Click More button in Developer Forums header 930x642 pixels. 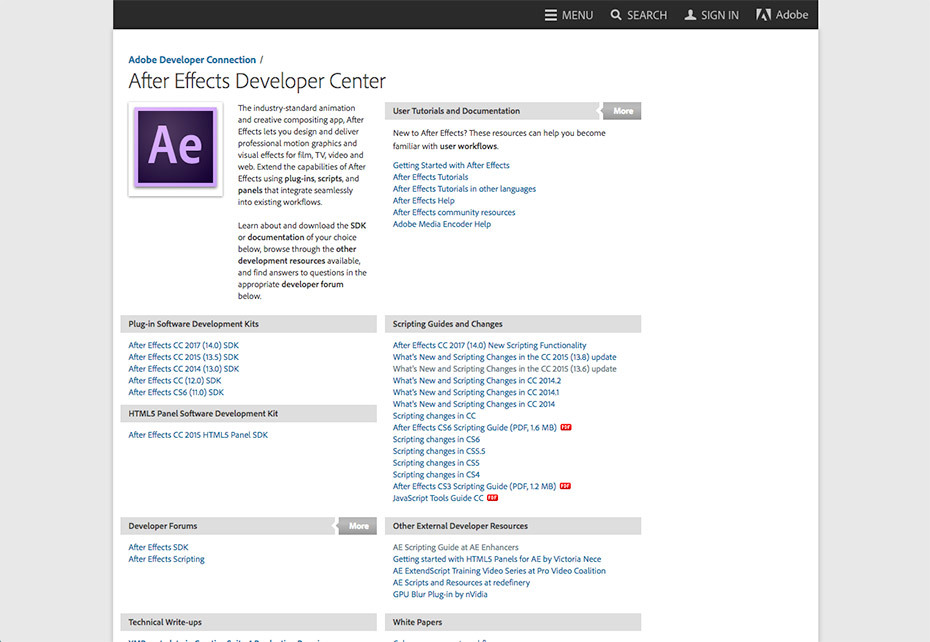[358, 526]
